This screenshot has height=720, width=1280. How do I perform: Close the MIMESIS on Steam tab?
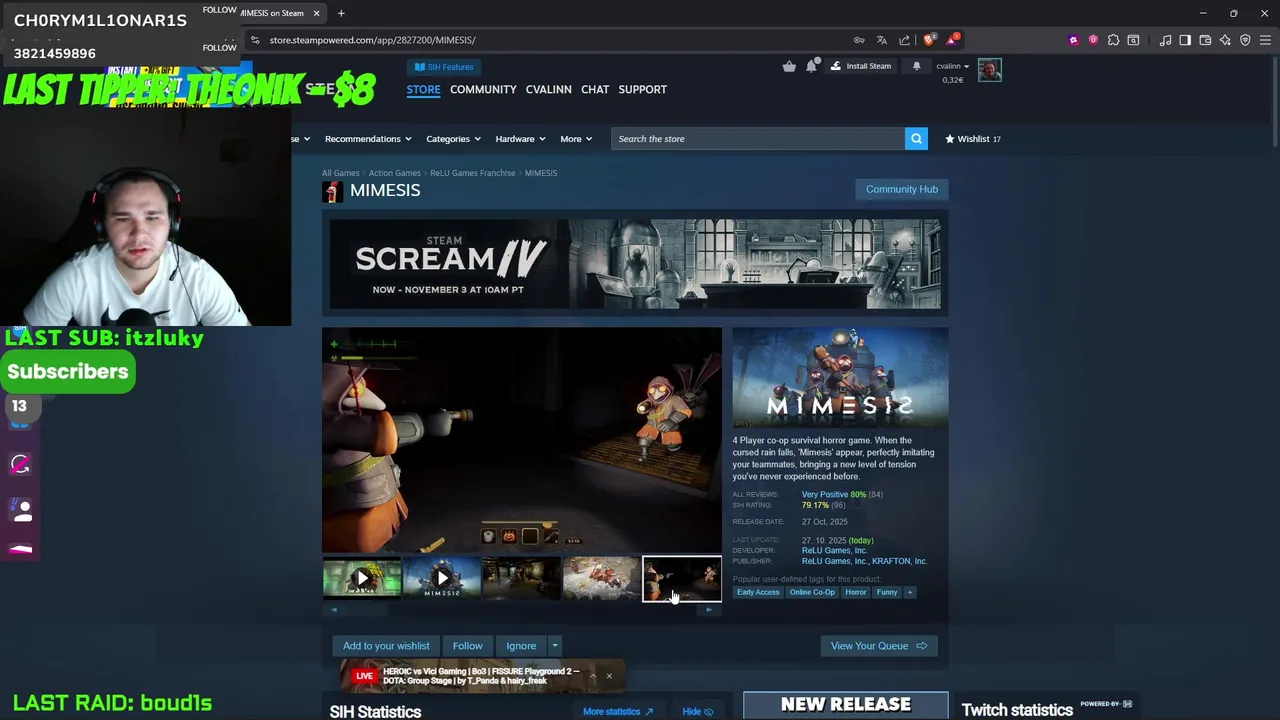316,13
